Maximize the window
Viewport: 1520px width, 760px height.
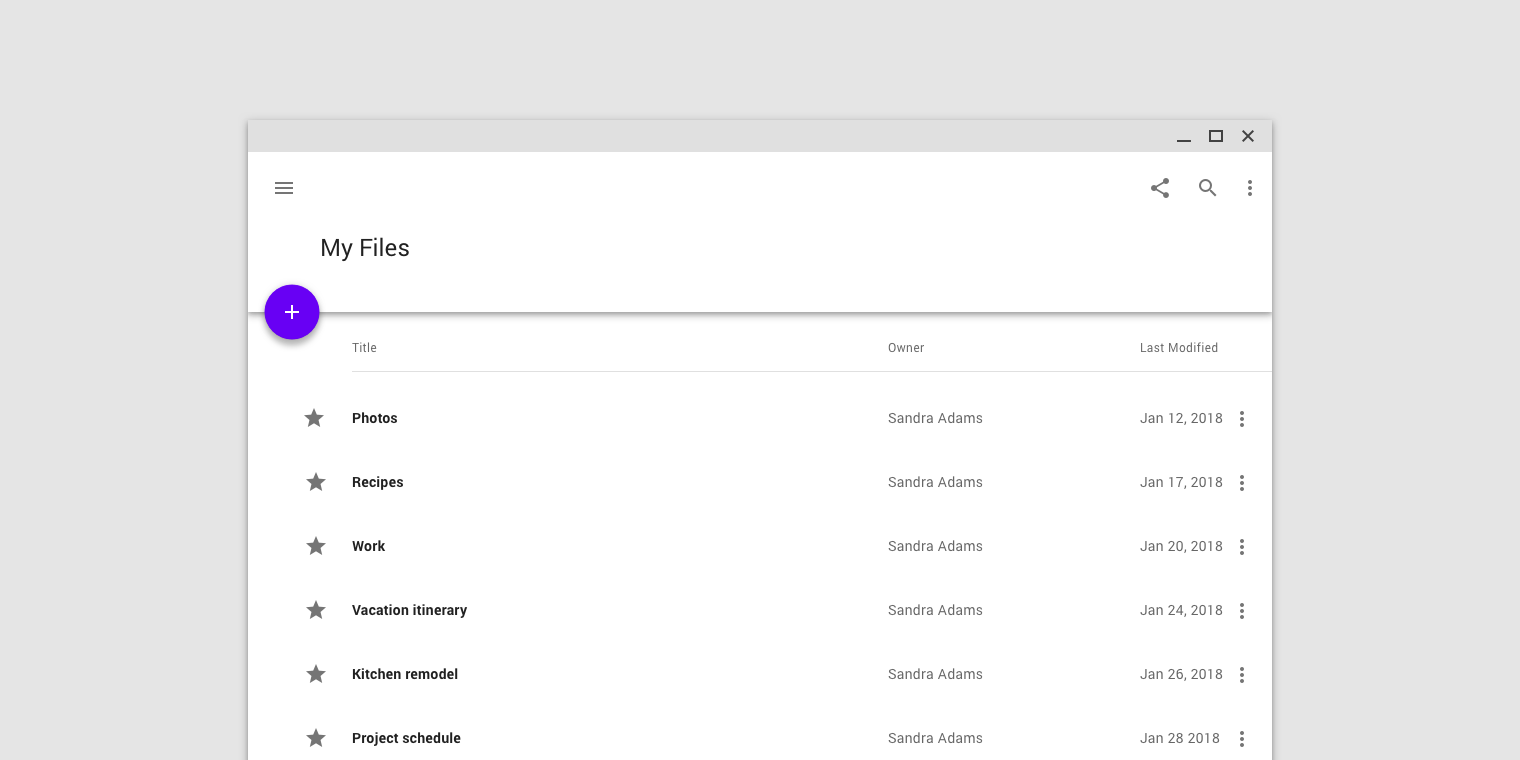coord(1216,136)
